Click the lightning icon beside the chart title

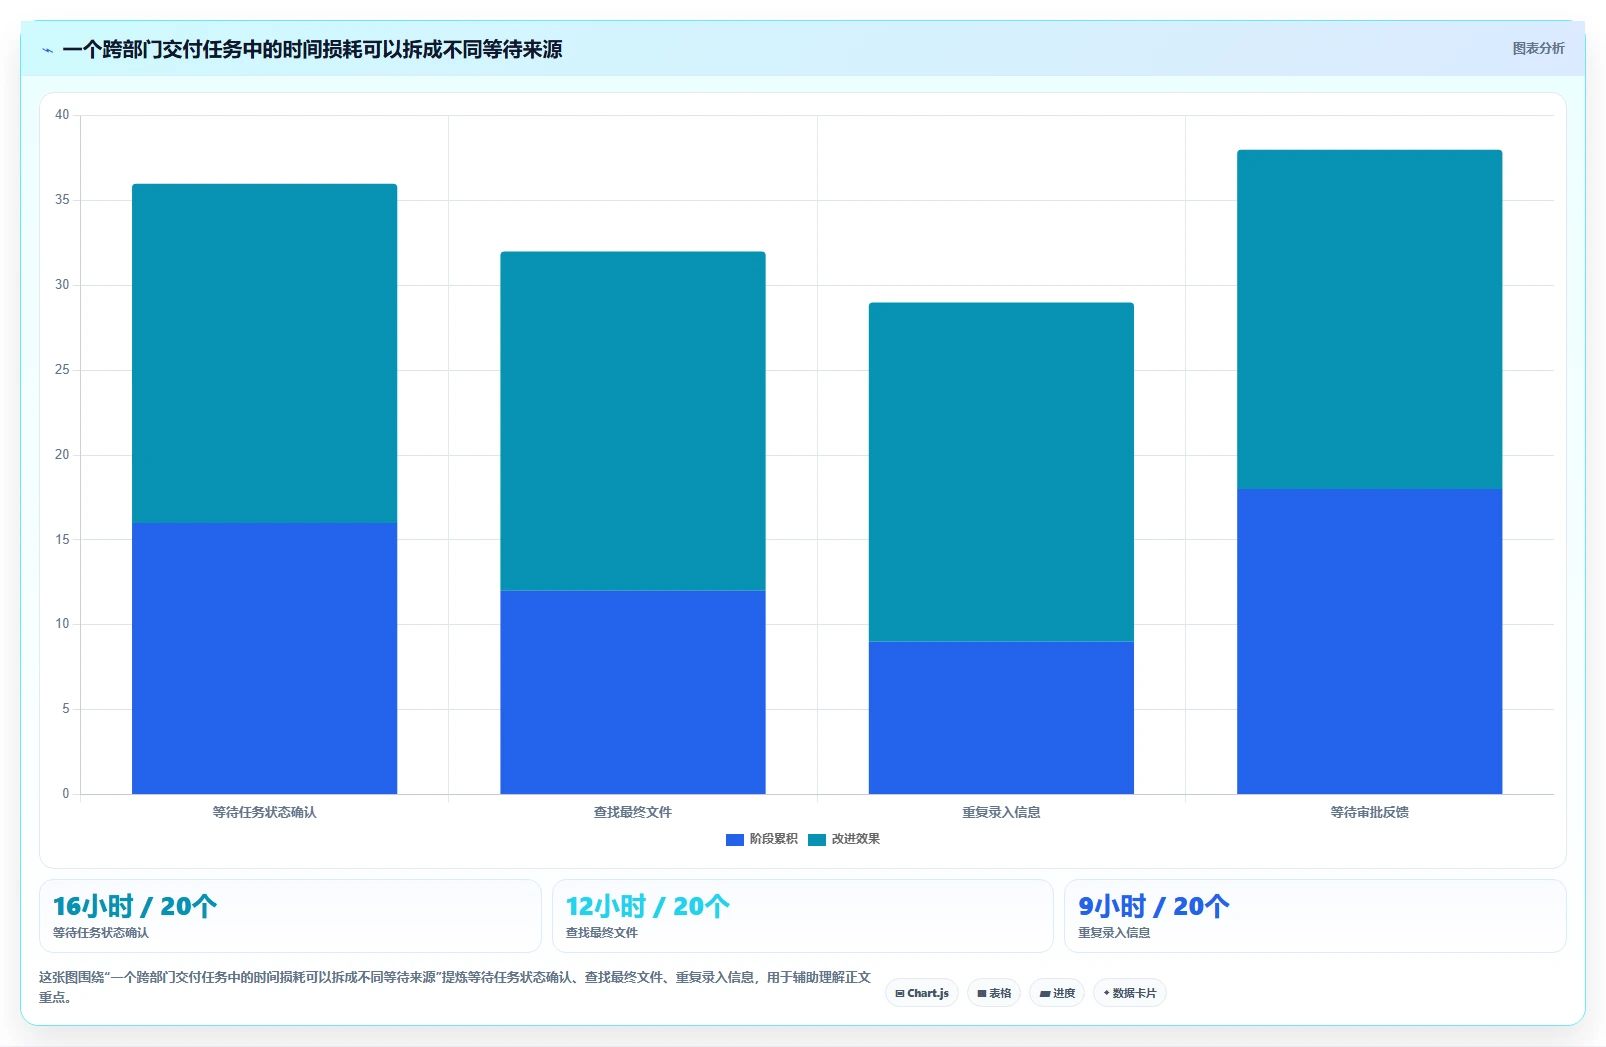click(x=47, y=50)
